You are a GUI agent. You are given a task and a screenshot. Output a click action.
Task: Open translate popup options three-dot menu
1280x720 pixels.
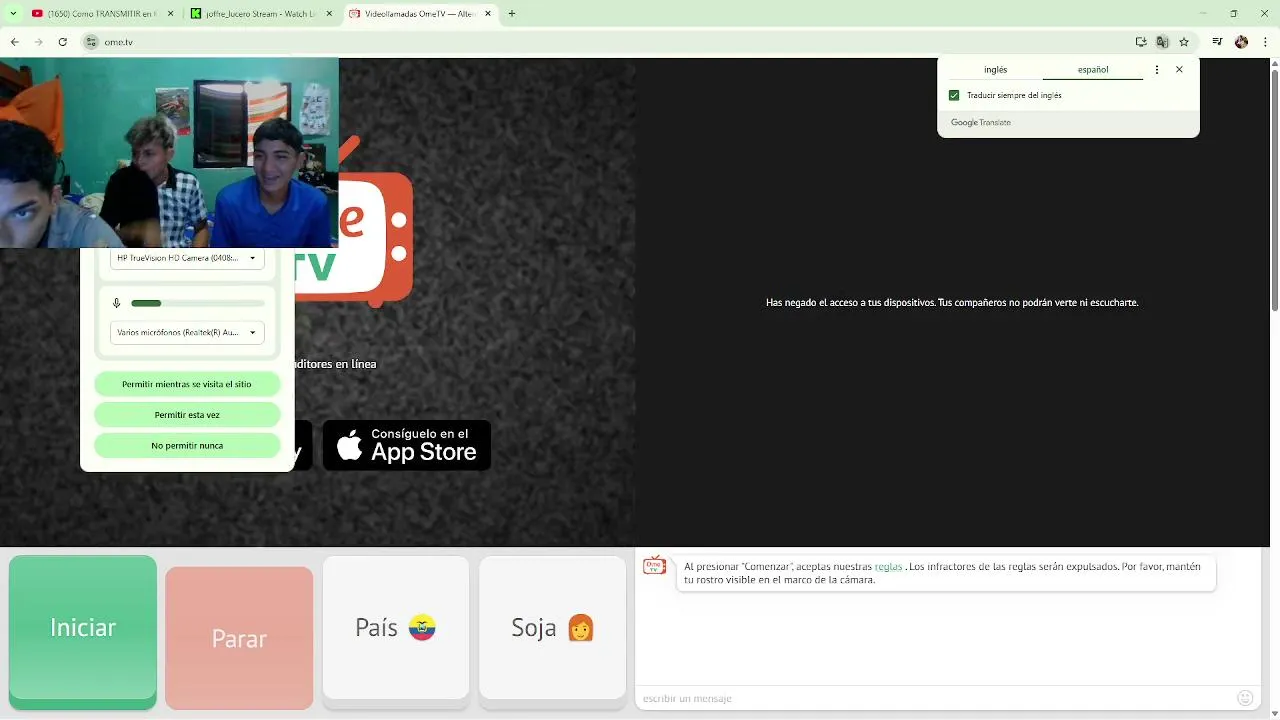pos(1157,70)
